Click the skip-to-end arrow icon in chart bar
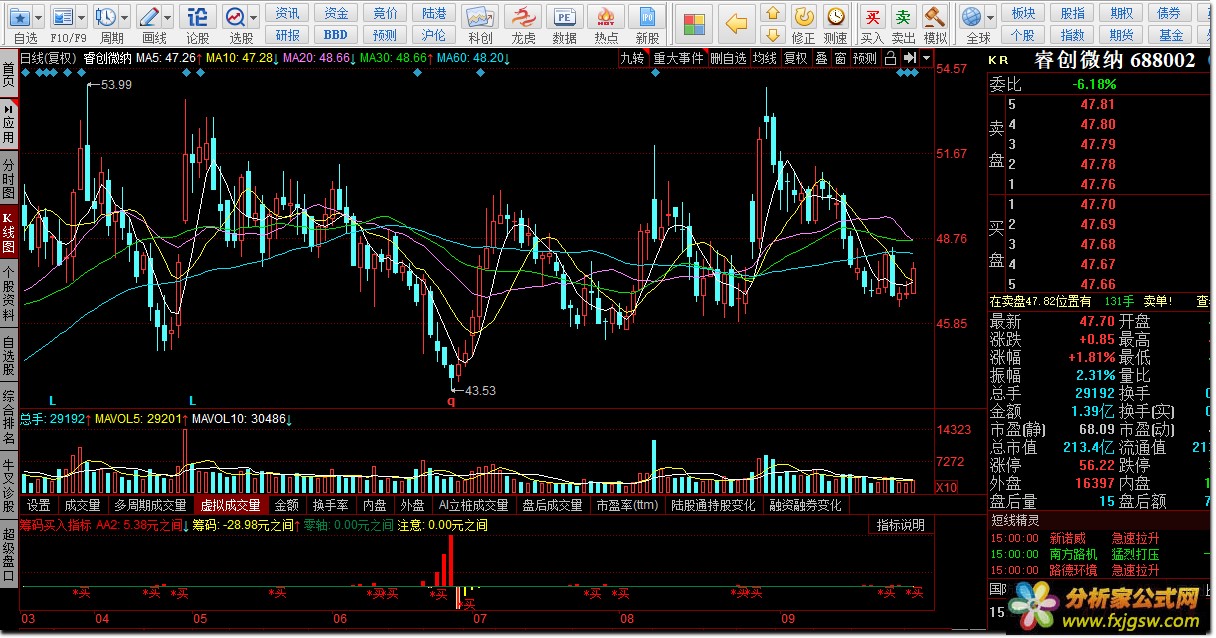Screen dimensions: 1216x638 tap(908, 58)
